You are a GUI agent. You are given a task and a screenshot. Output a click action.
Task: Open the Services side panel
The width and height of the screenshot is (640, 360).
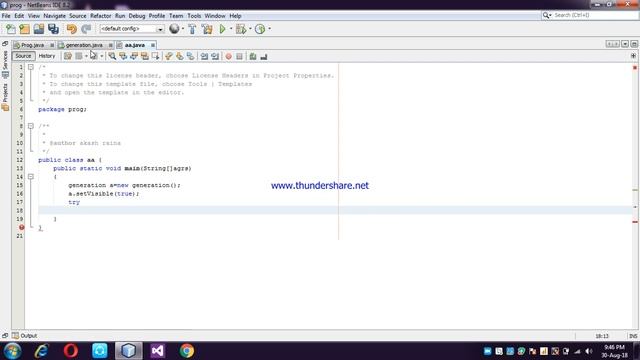[x=5, y=64]
